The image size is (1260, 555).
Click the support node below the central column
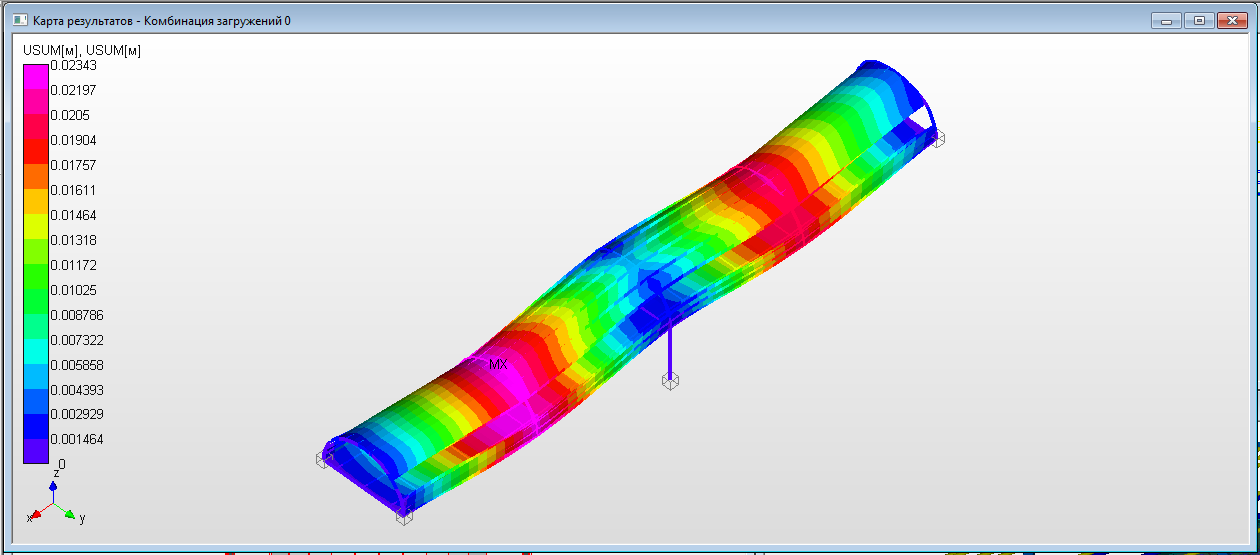pos(670,379)
